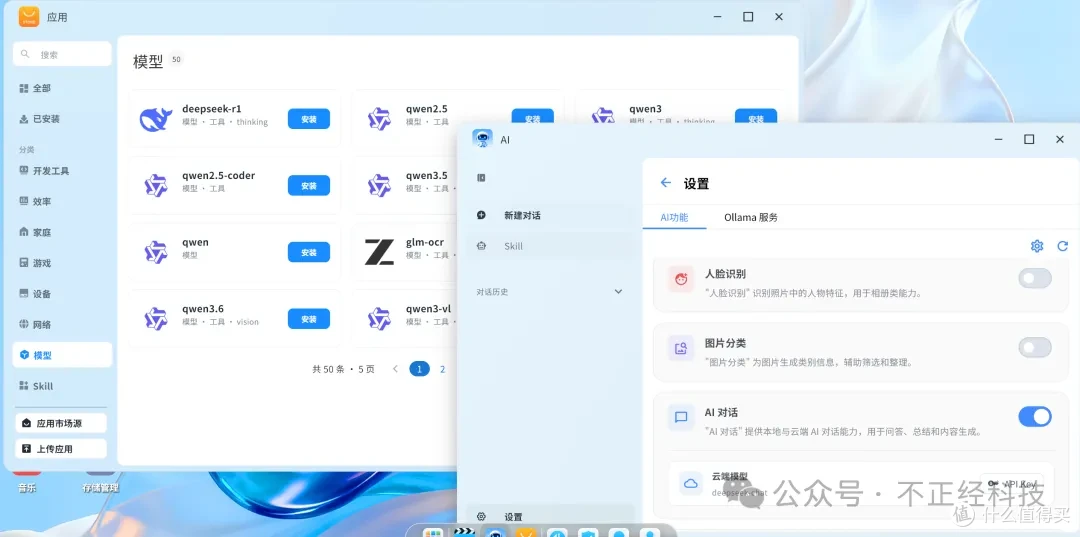1080x537 pixels.
Task: Click the glm-ocr model name
Action: (x=425, y=242)
